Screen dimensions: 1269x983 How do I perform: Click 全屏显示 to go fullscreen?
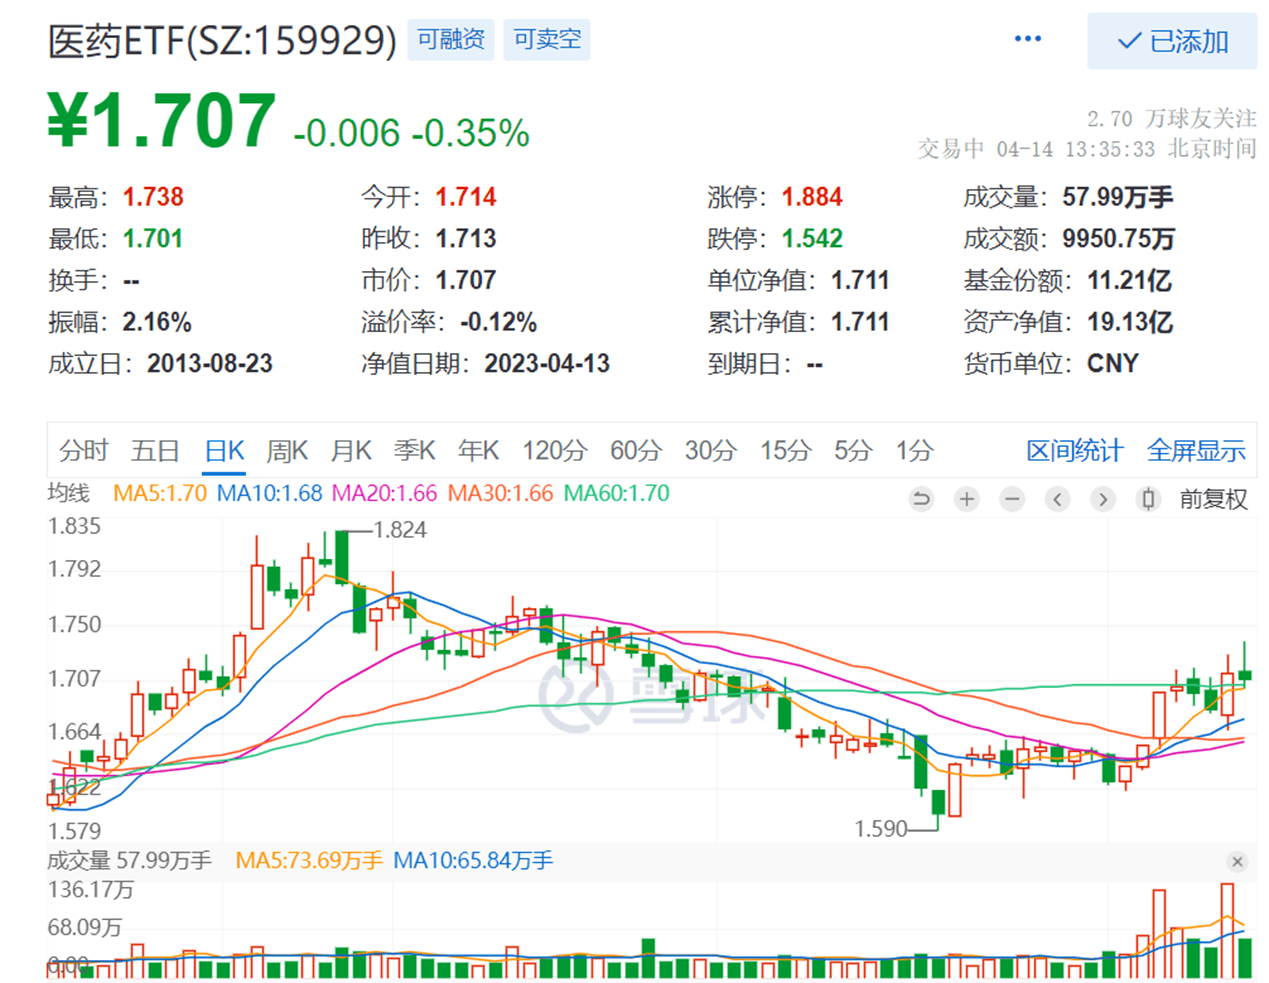click(1196, 450)
